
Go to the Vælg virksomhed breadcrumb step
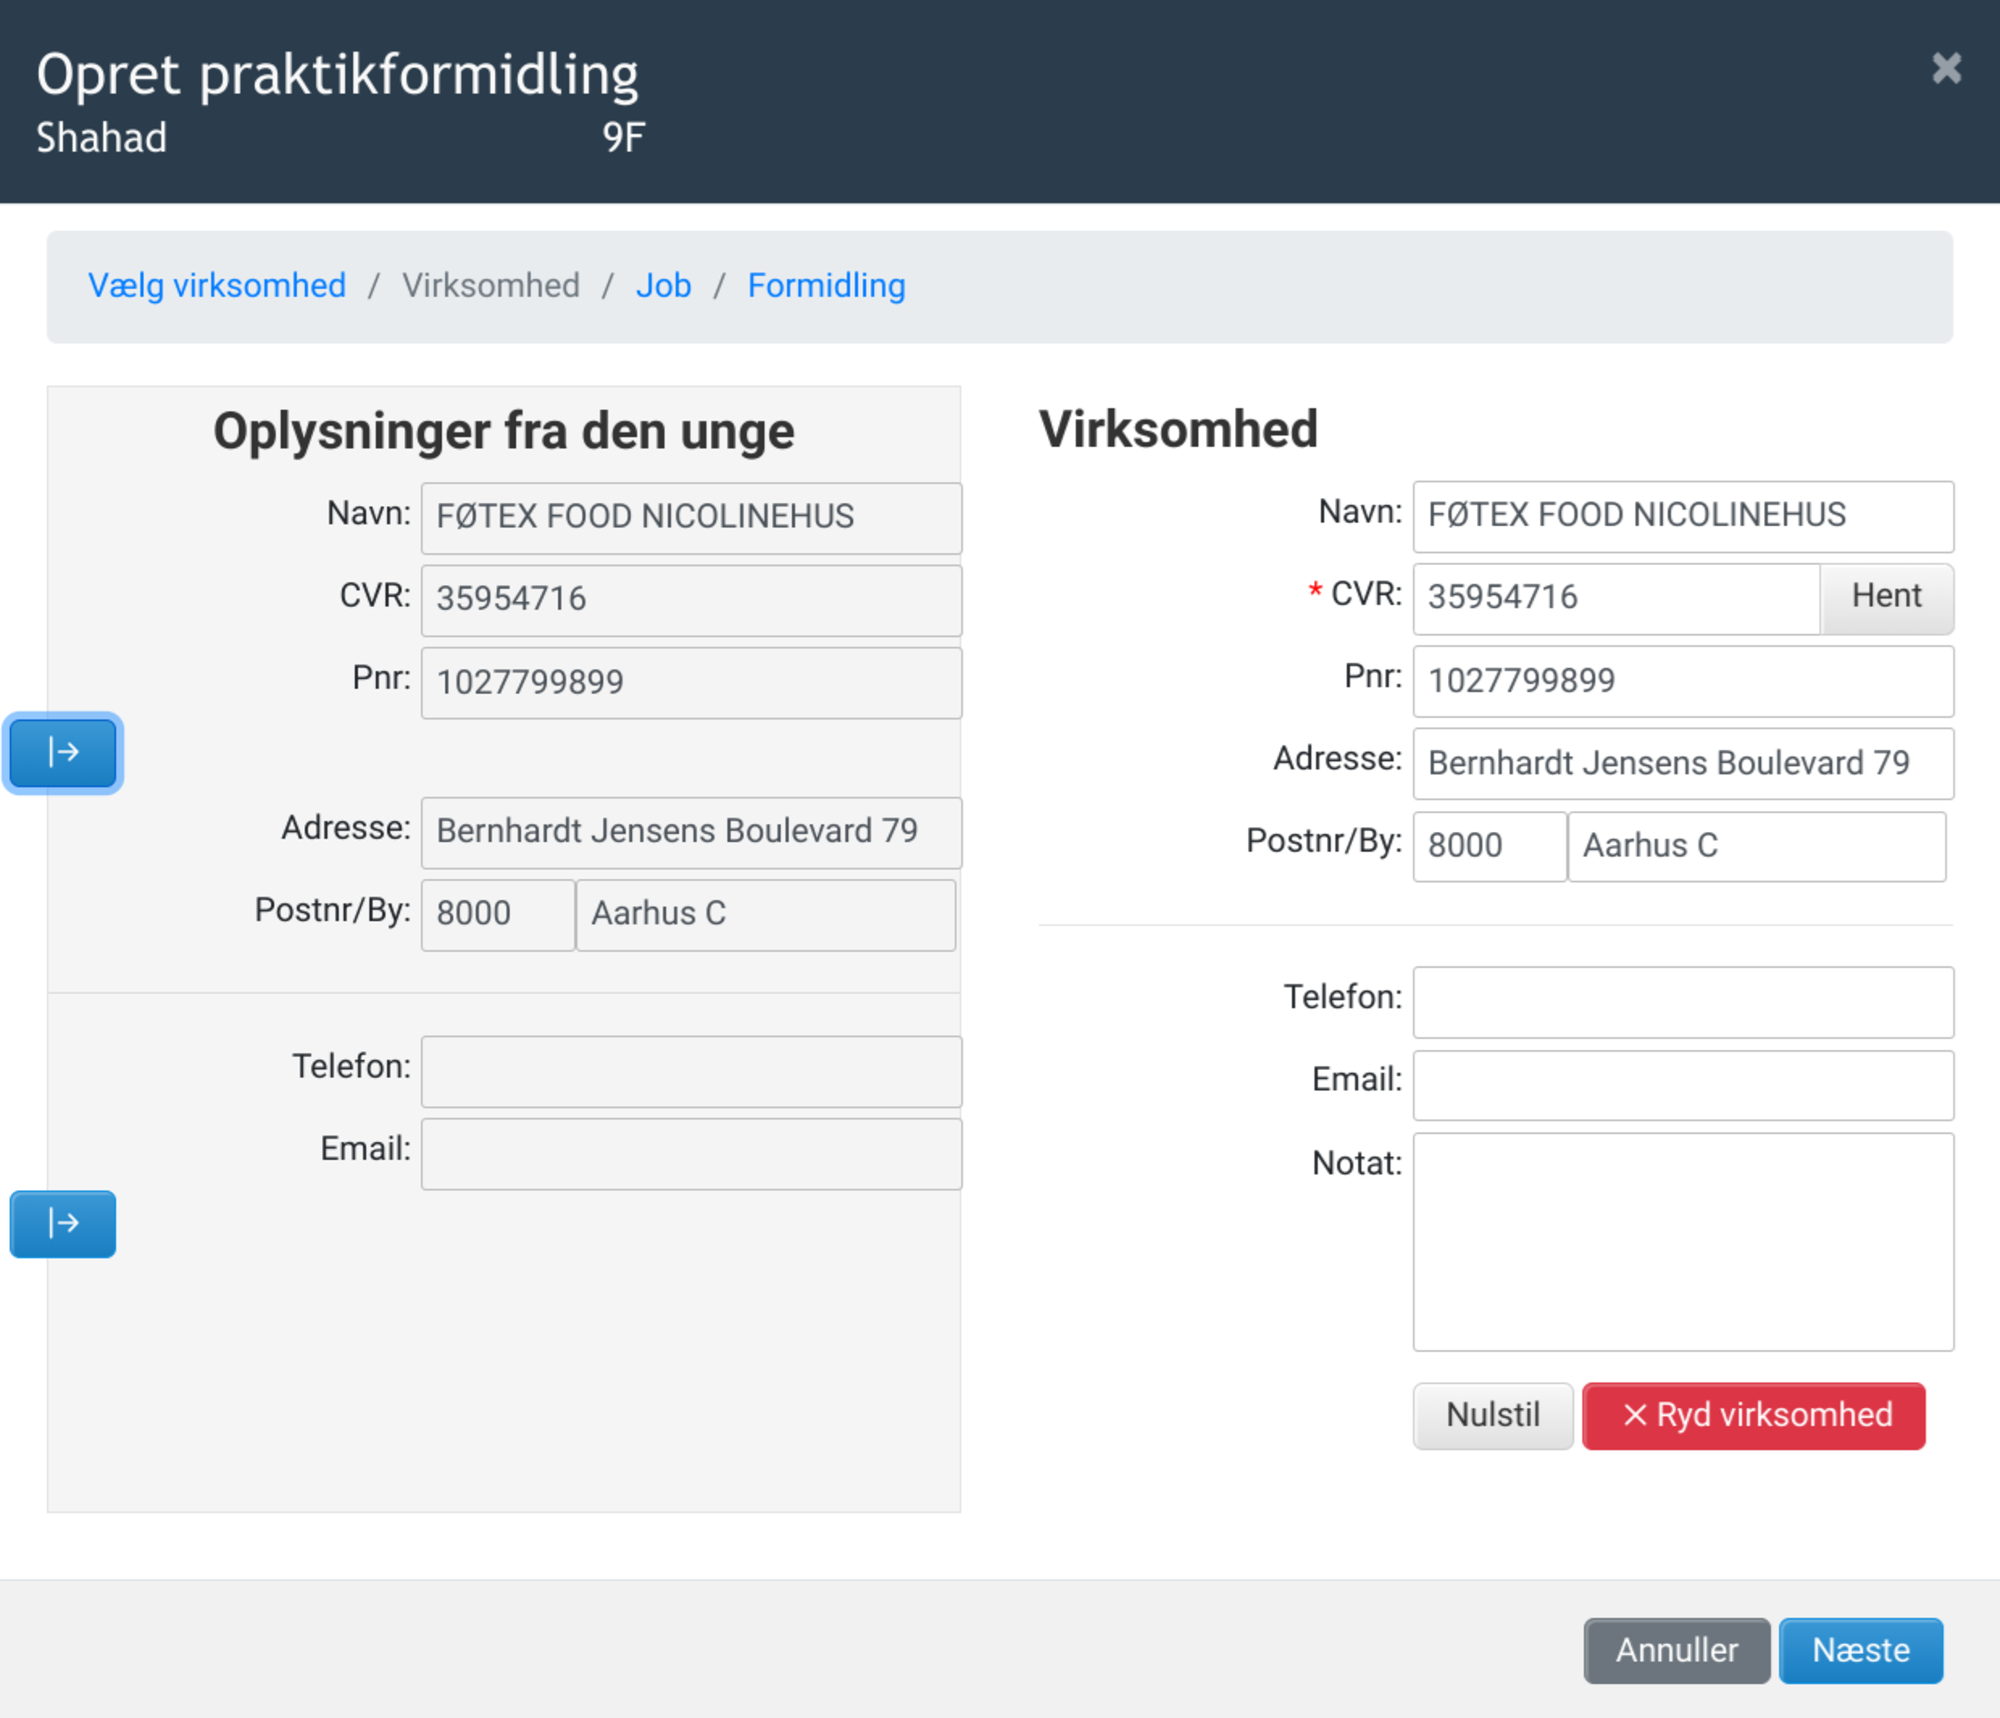217,286
